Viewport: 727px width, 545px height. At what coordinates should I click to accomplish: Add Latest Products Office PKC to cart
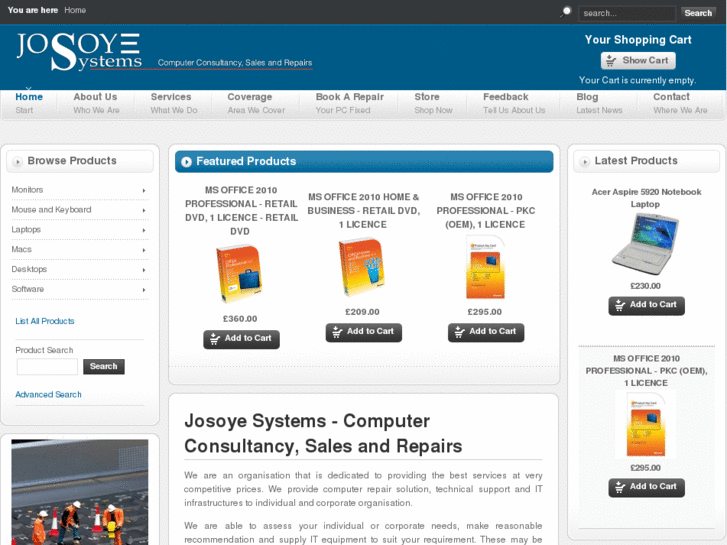point(646,487)
